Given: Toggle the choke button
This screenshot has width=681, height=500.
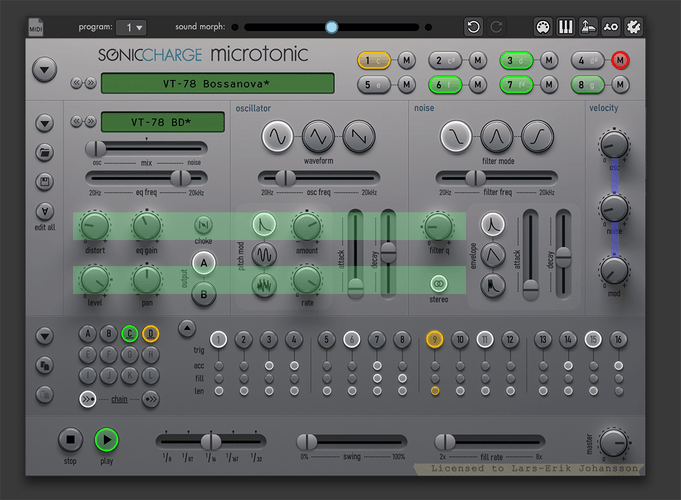Looking at the screenshot, I should tap(203, 225).
